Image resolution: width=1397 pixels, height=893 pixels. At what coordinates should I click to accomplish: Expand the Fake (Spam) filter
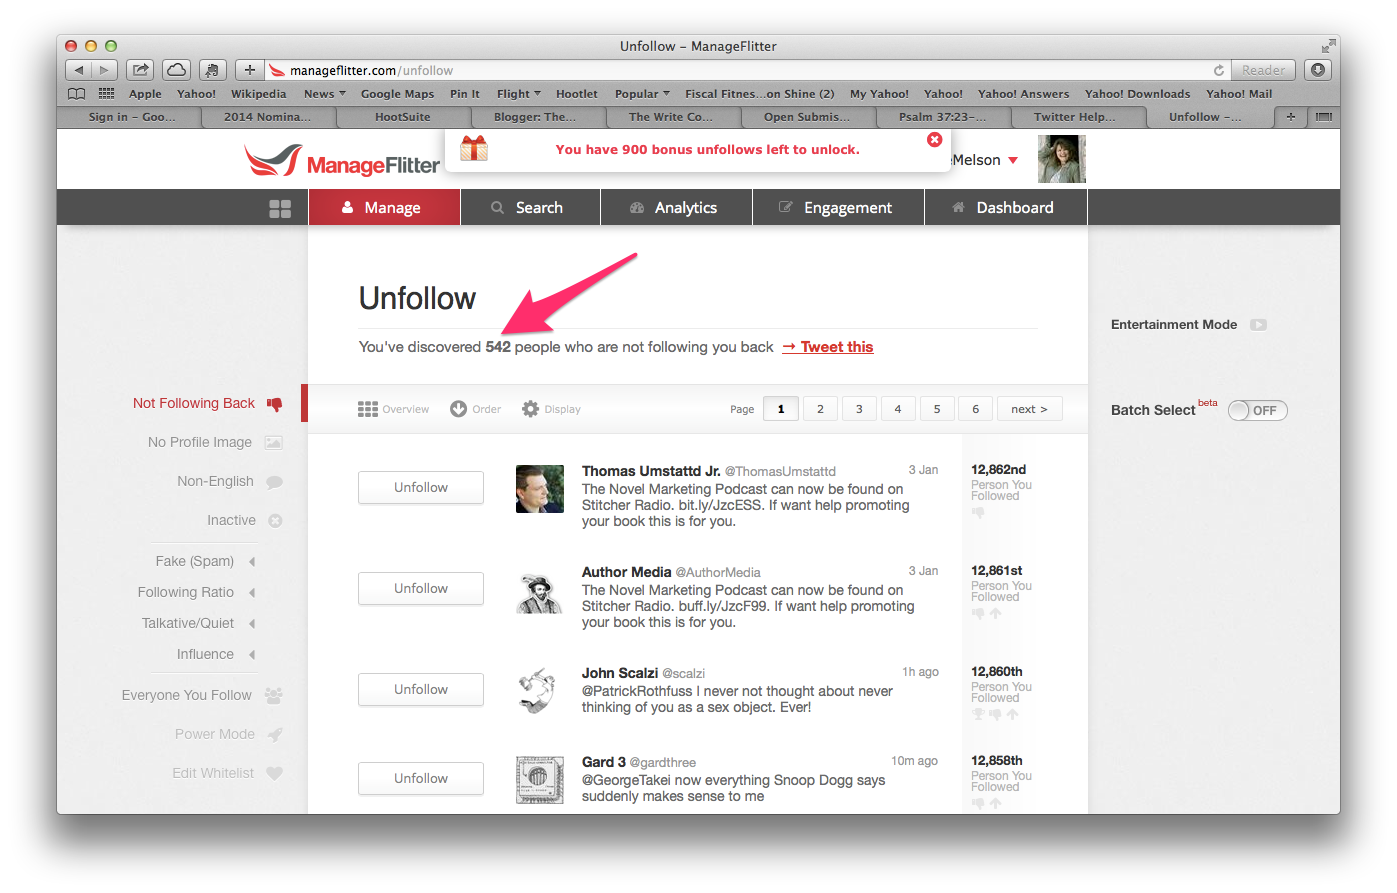coord(252,561)
